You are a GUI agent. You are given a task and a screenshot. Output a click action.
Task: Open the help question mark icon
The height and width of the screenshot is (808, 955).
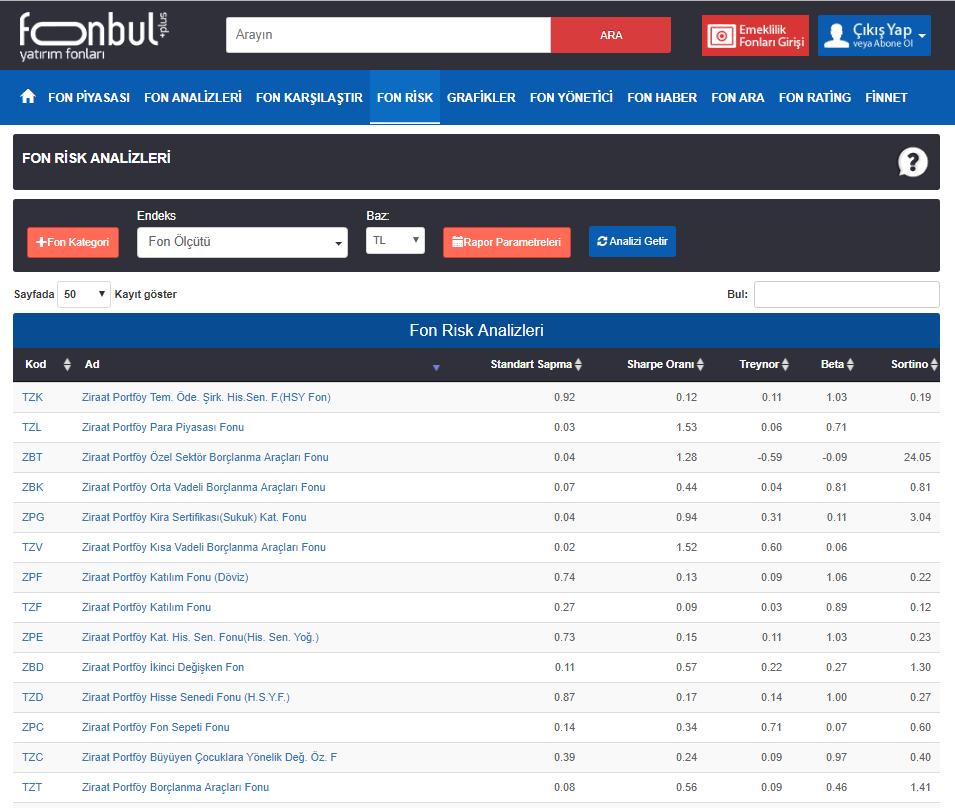click(x=912, y=162)
